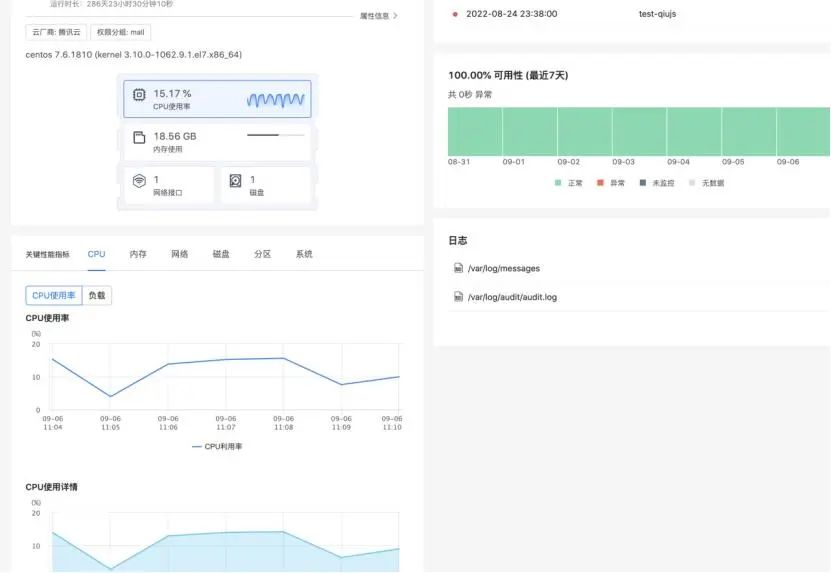Viewport: 831px width, 573px height.
Task: Toggle the 异常 legend item
Action: coord(610,183)
